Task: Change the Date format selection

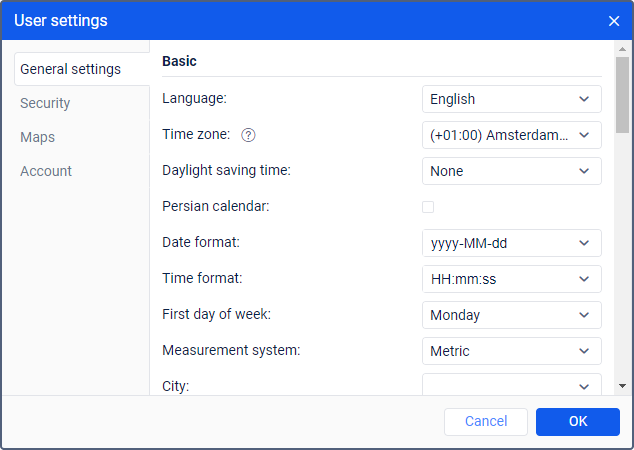Action: pos(511,243)
